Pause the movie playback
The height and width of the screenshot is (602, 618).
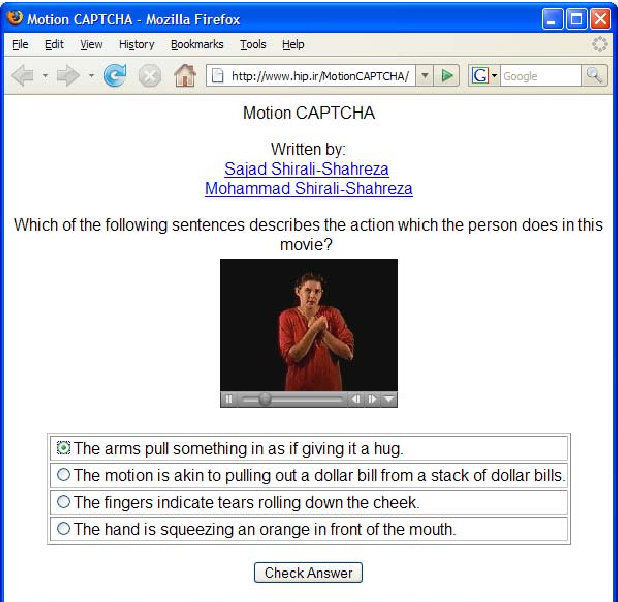tap(229, 399)
